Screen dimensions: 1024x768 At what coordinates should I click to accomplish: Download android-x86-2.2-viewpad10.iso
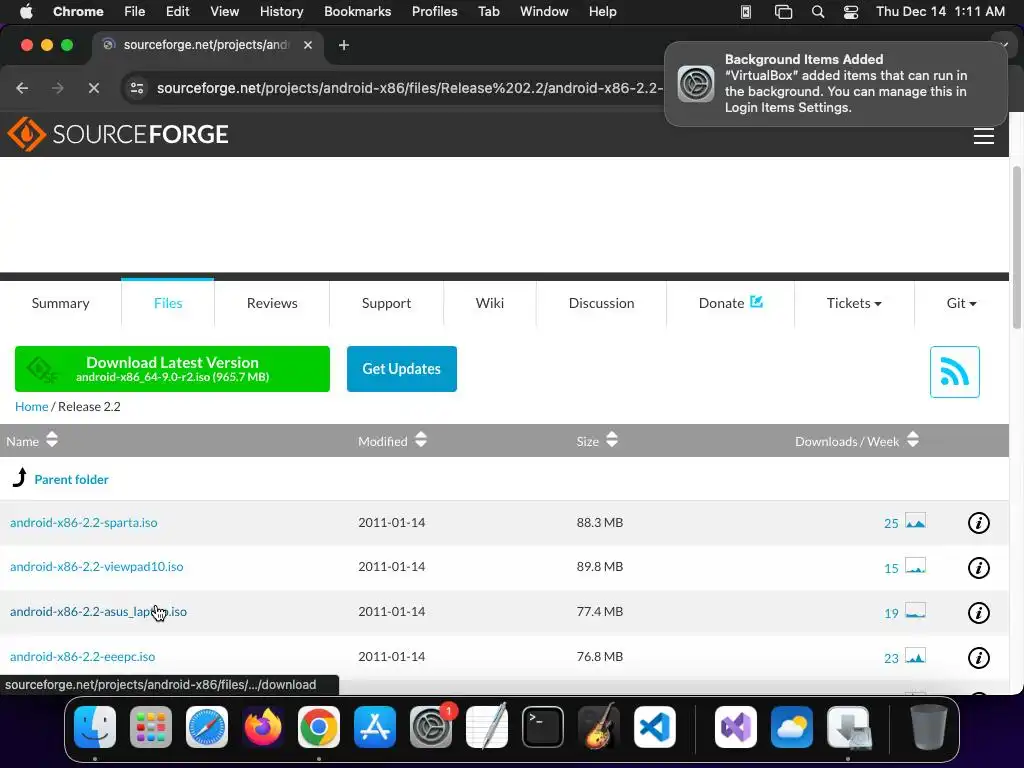97,566
